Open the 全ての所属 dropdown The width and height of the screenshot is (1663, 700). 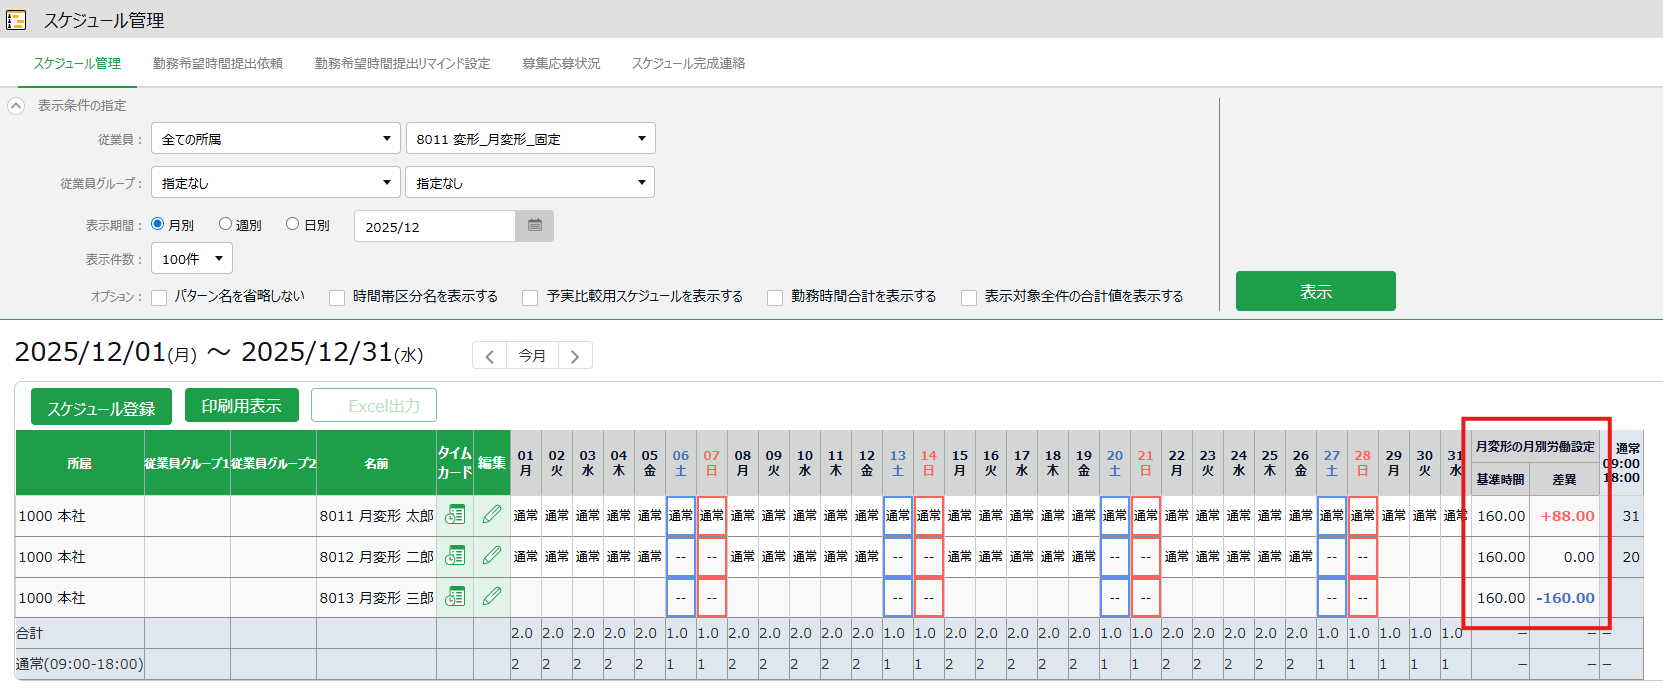pos(275,139)
